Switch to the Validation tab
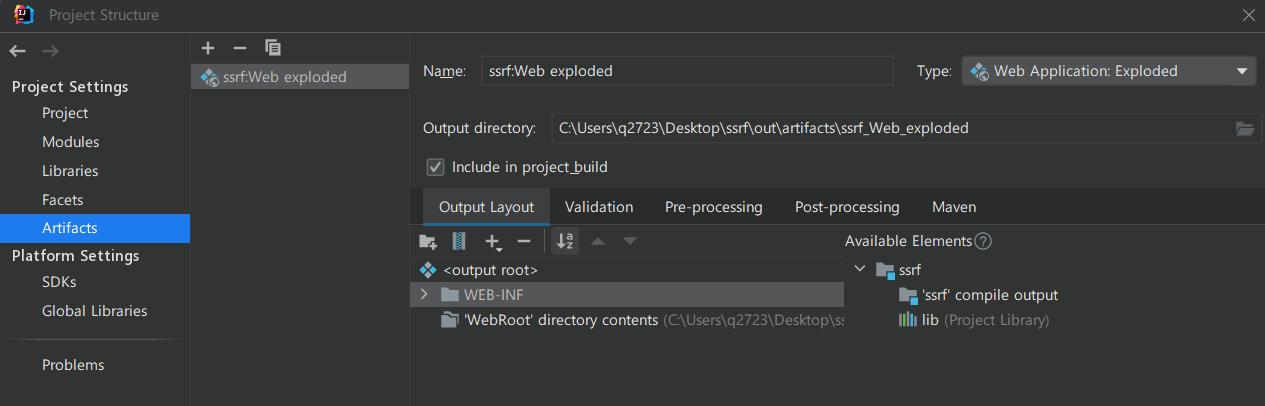Image resolution: width=1265 pixels, height=406 pixels. coord(598,207)
